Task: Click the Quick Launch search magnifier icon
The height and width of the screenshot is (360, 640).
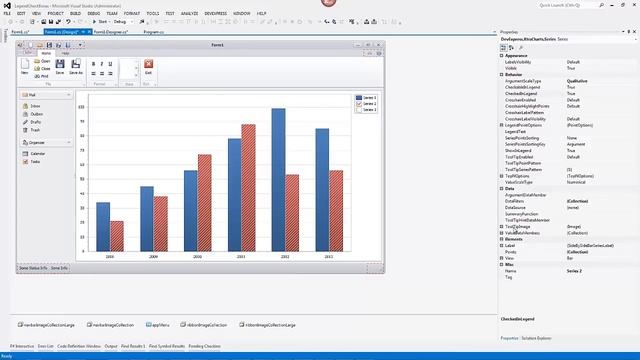Action: [x=601, y=5]
